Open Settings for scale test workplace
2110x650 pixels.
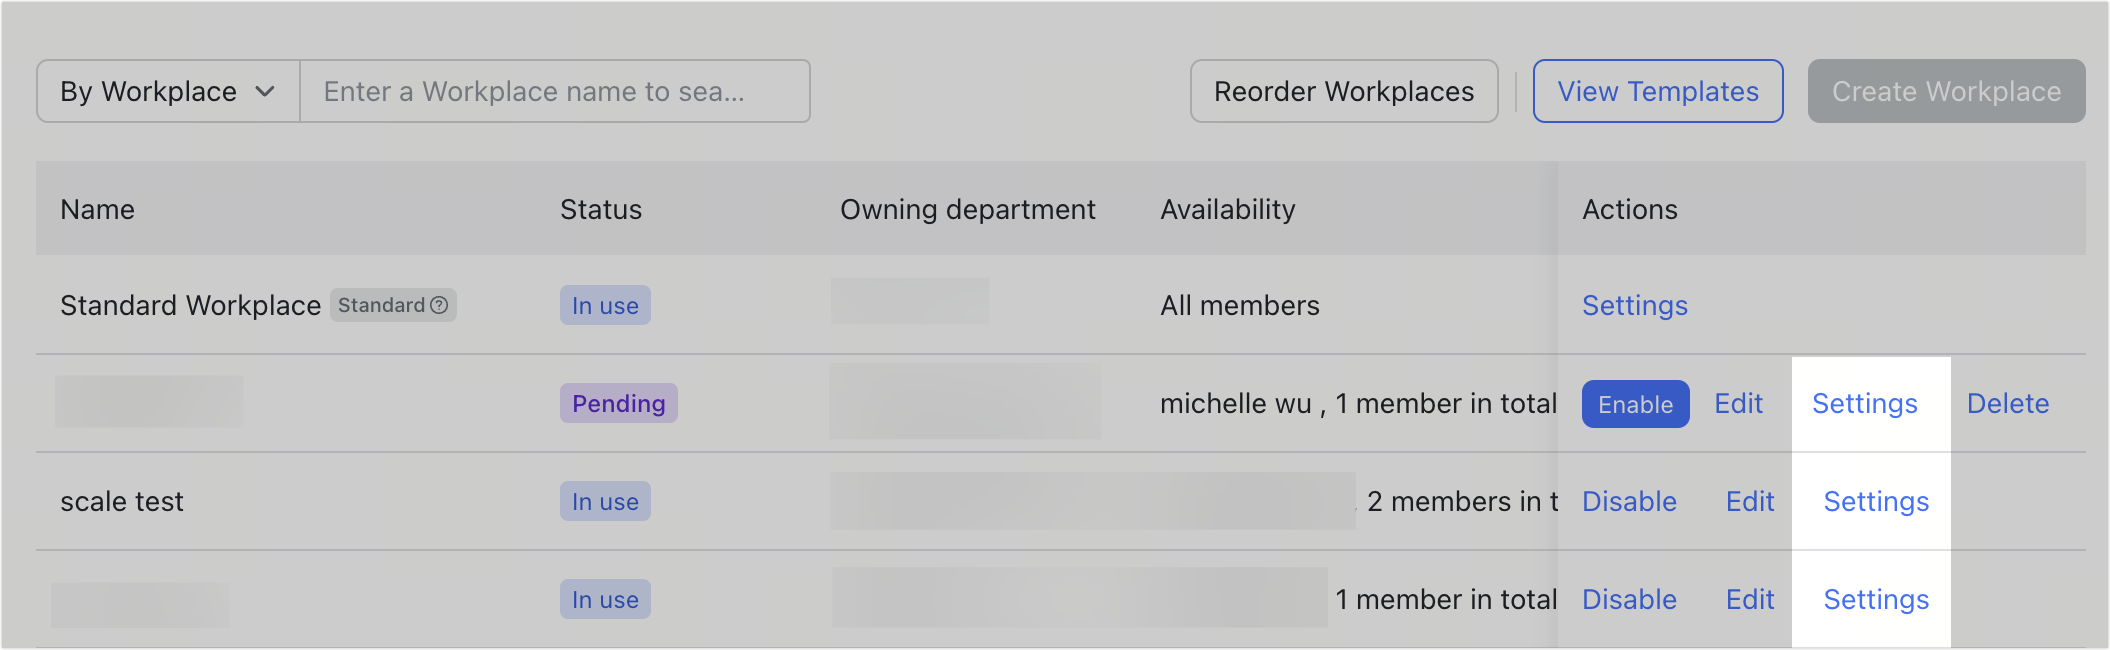click(1876, 501)
